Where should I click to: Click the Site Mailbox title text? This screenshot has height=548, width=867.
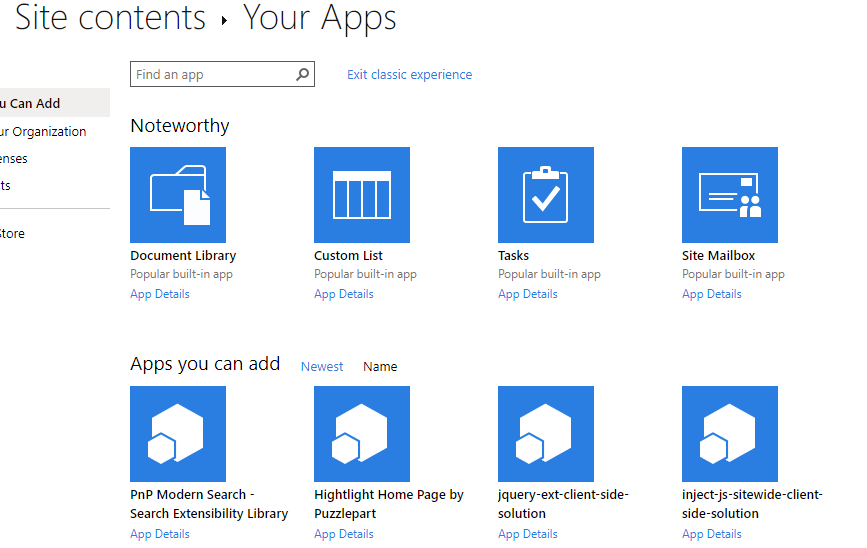coord(718,255)
